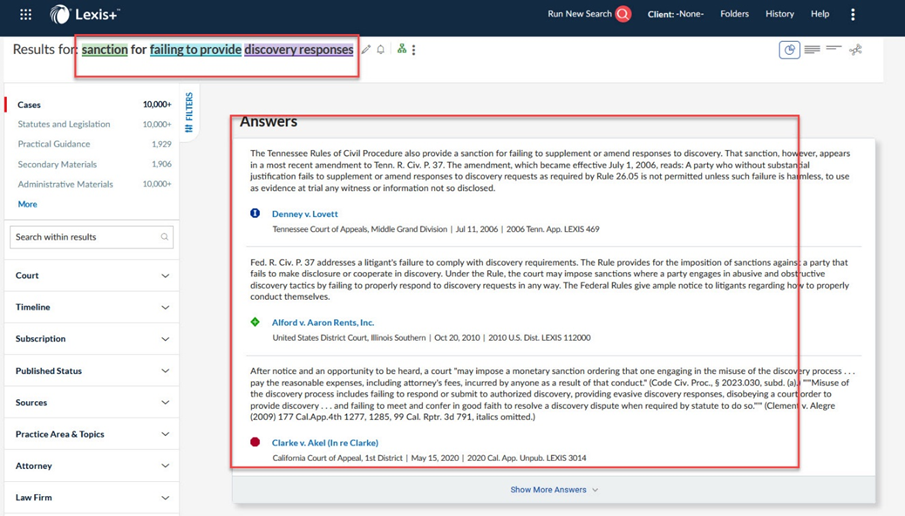Open Alford v. Aaron Rents, Inc.
The width and height of the screenshot is (905, 516).
323,323
